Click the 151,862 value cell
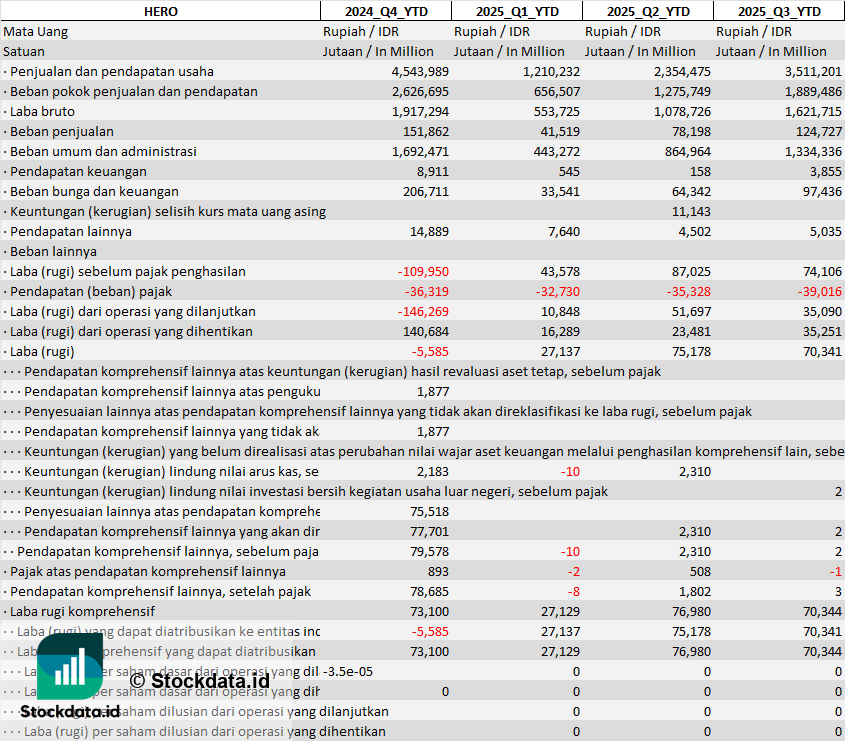This screenshot has width=845, height=741. (426, 131)
